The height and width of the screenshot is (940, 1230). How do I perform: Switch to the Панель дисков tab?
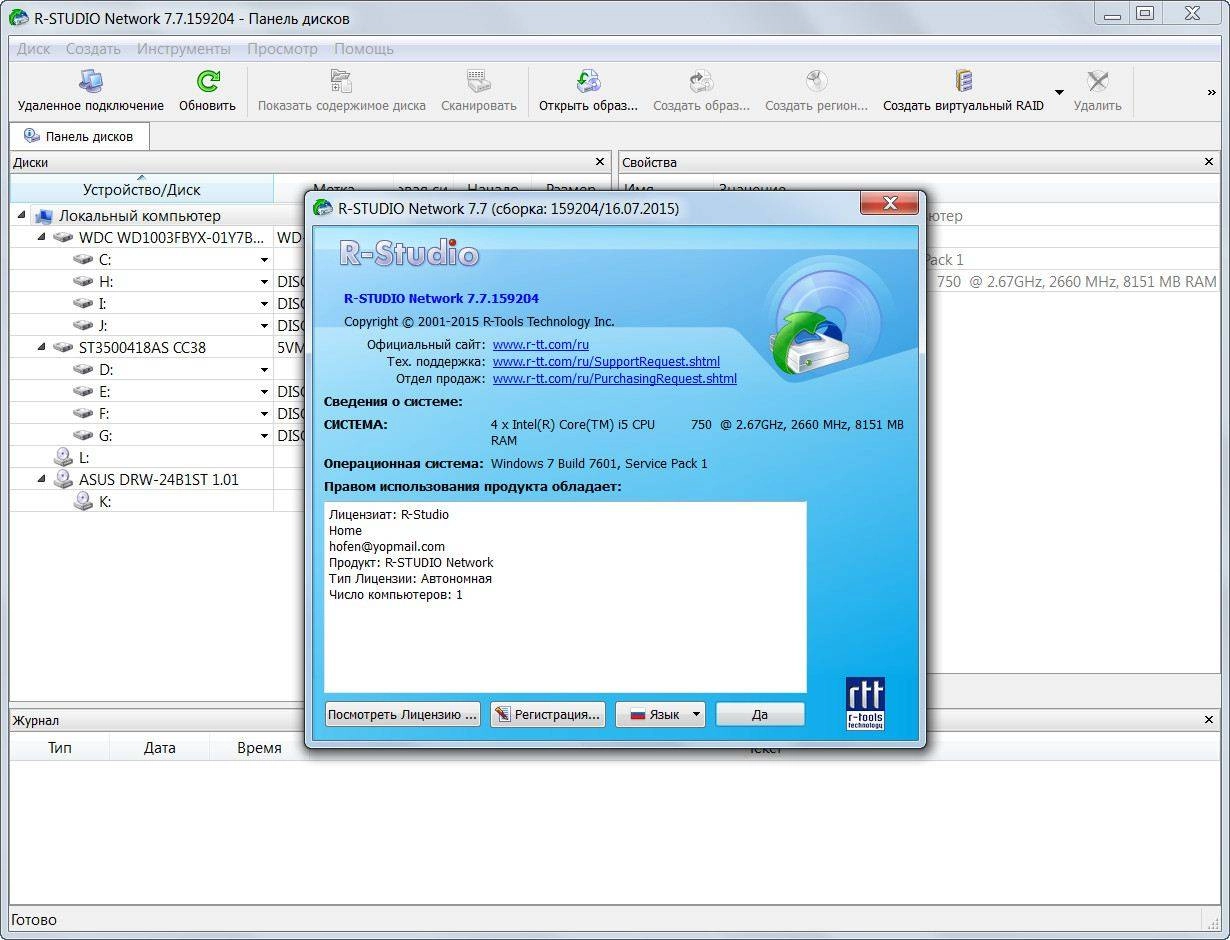(79, 136)
